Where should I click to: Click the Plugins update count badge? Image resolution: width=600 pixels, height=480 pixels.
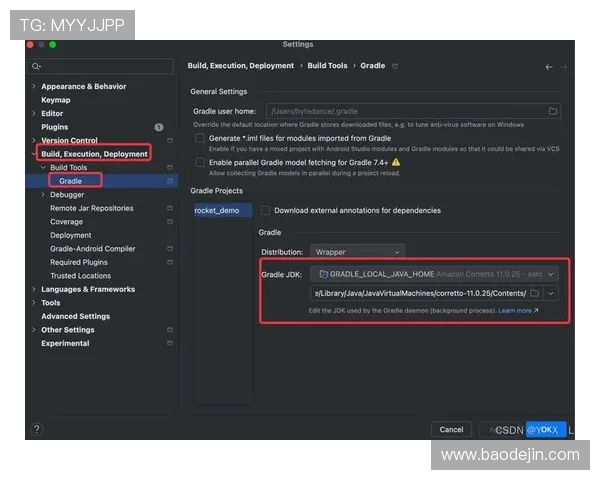pos(159,127)
